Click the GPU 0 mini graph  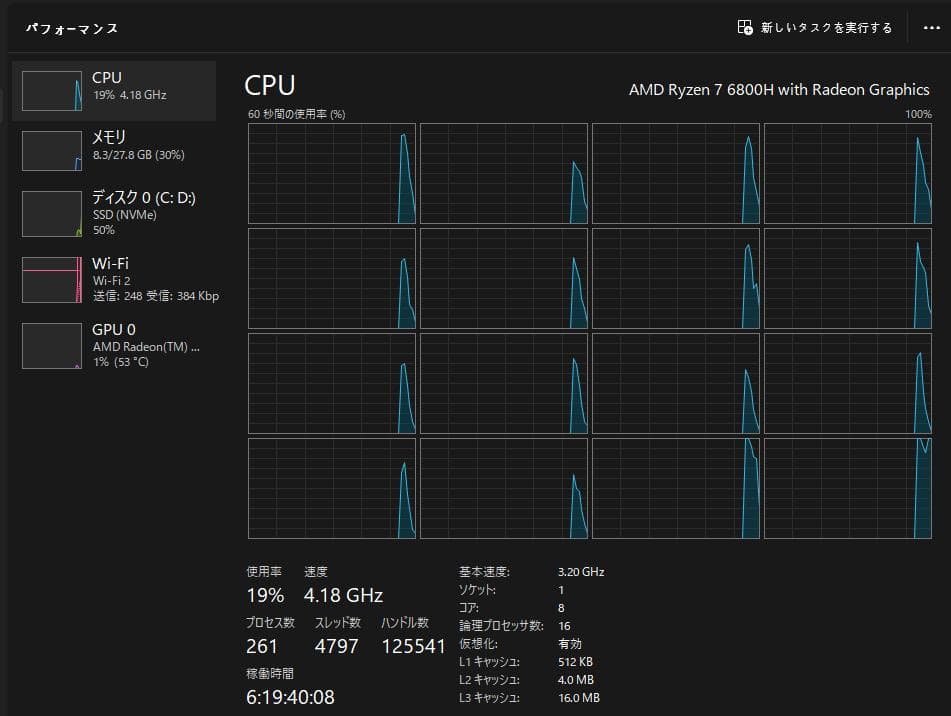(51, 345)
